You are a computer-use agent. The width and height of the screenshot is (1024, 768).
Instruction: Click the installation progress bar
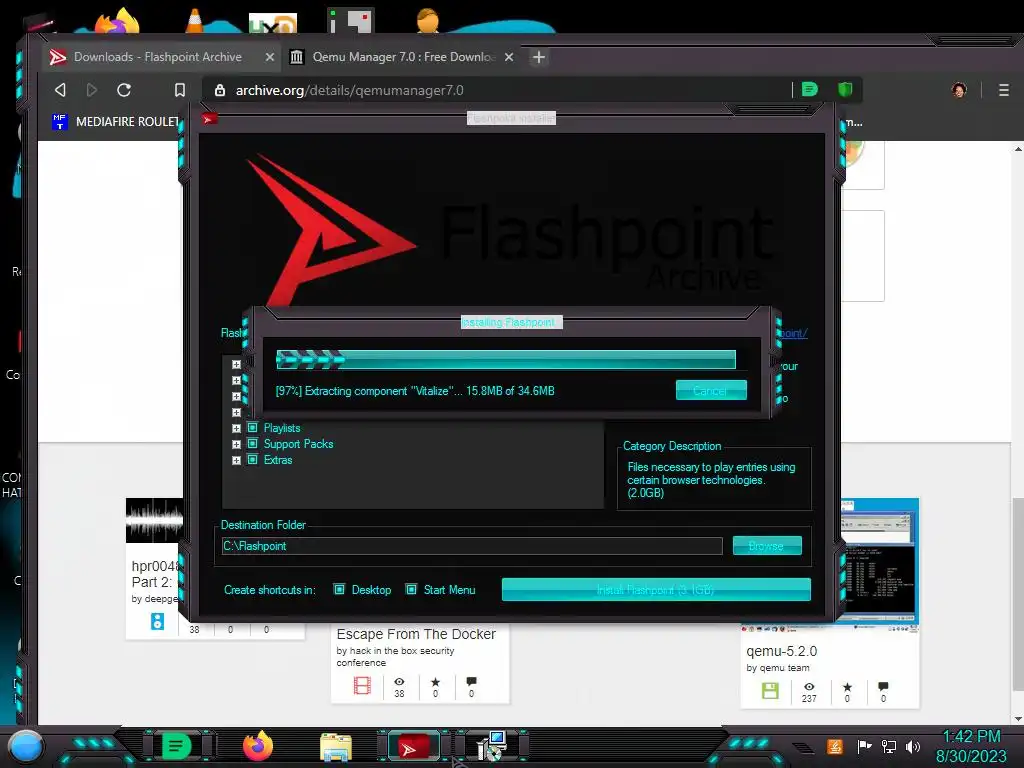pos(505,359)
